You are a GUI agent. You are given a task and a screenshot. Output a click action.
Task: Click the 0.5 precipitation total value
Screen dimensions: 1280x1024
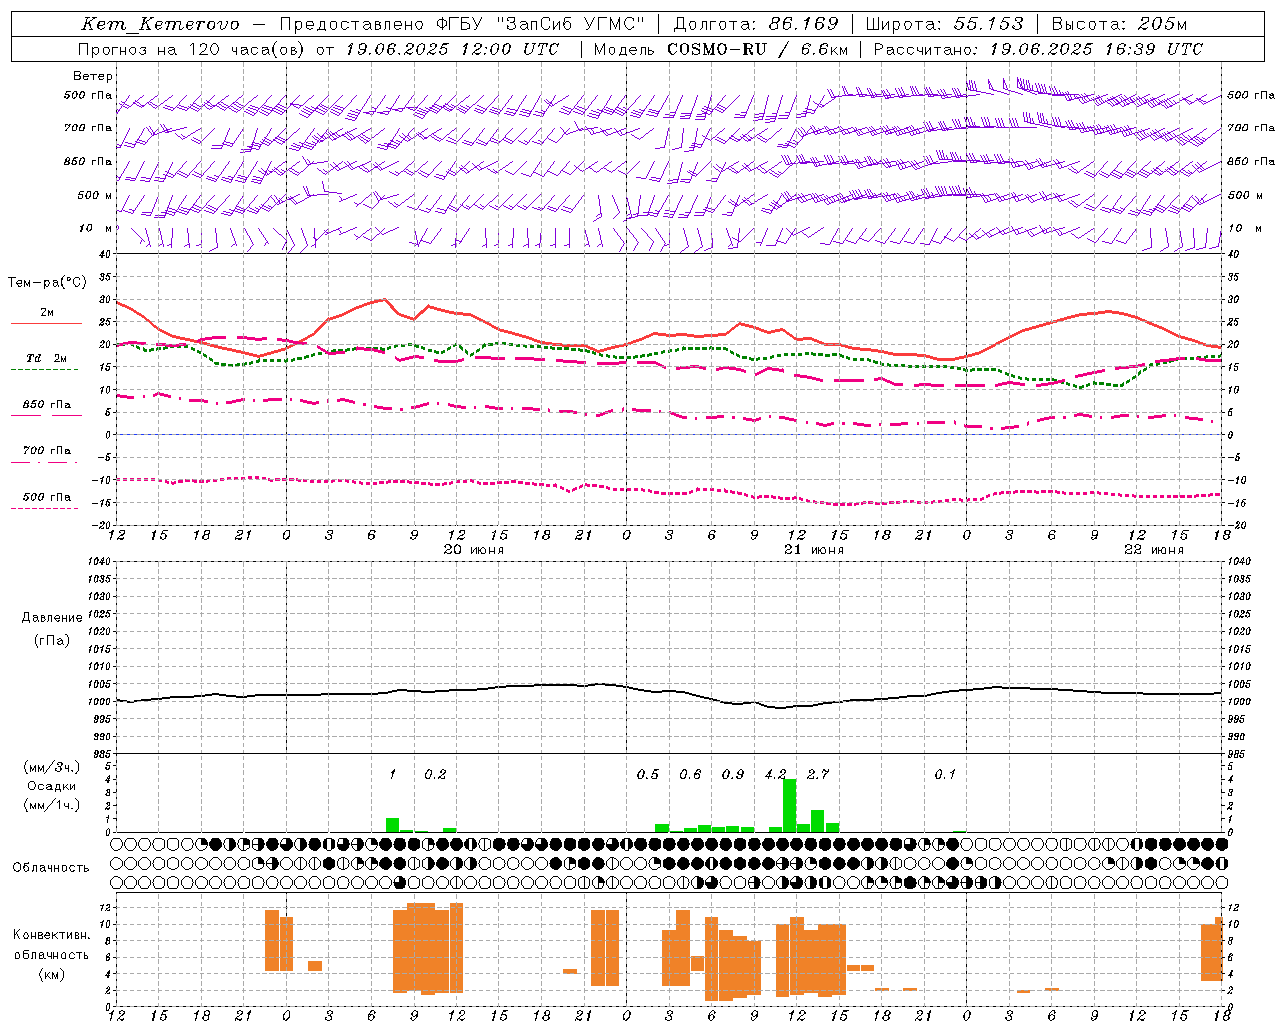[648, 775]
